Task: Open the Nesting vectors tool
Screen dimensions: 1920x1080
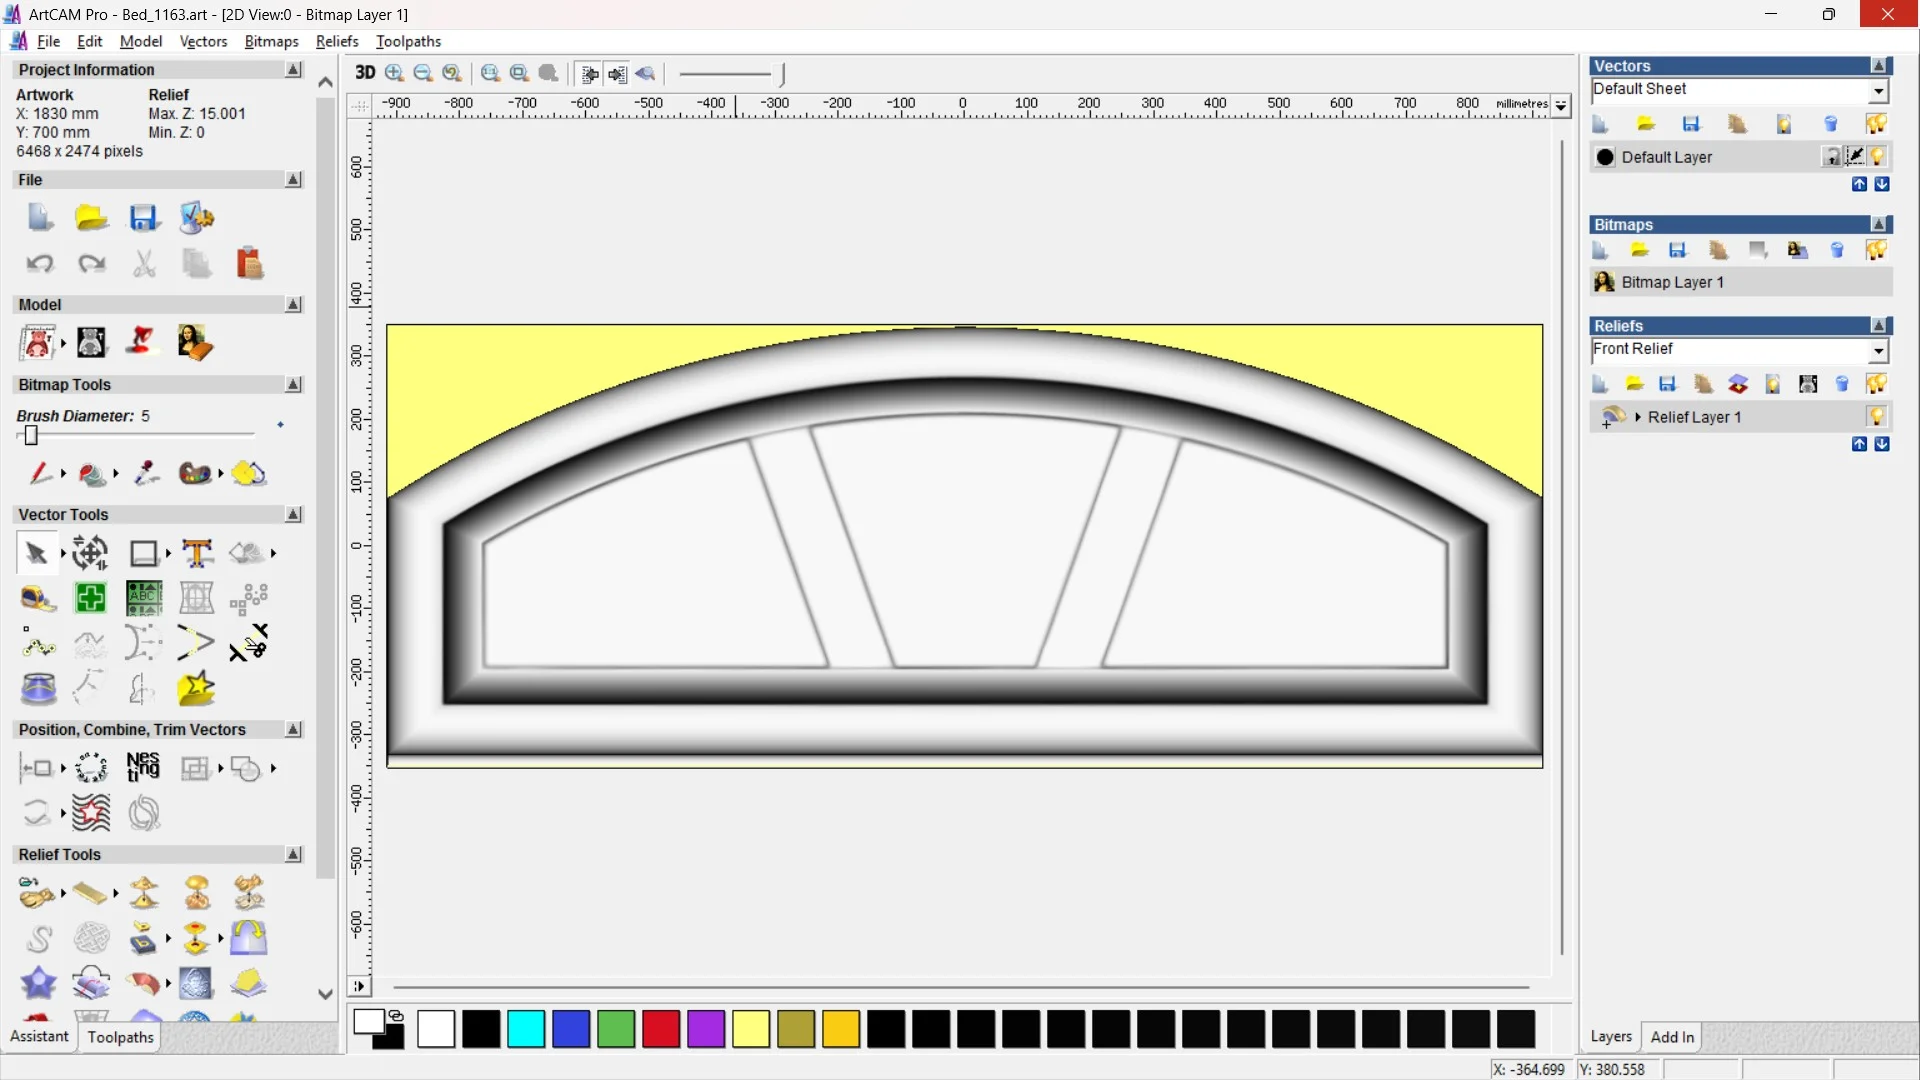Action: [143, 768]
